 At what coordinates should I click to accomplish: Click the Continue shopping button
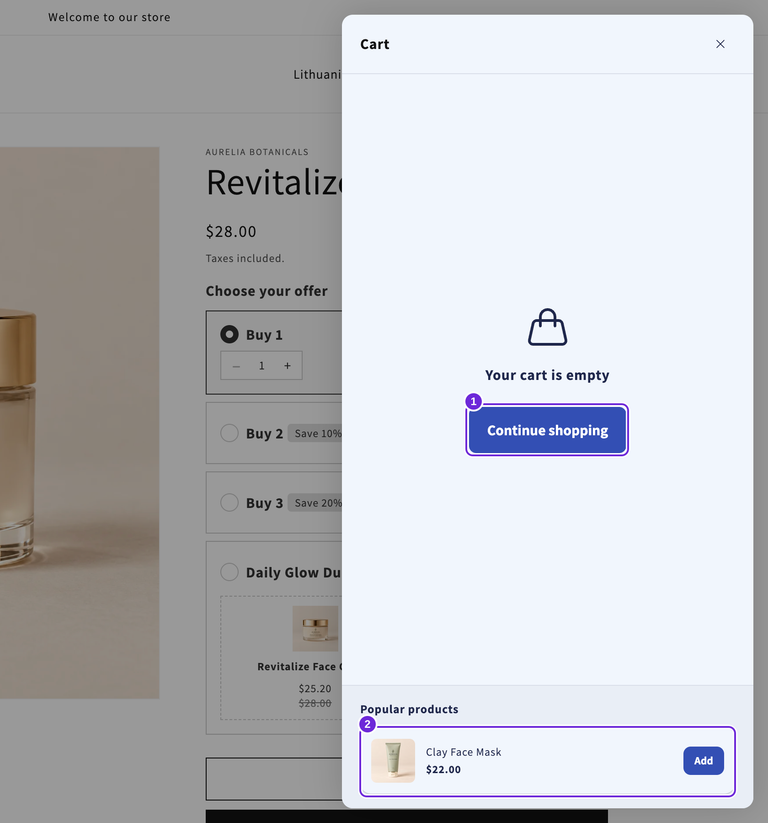(x=548, y=430)
